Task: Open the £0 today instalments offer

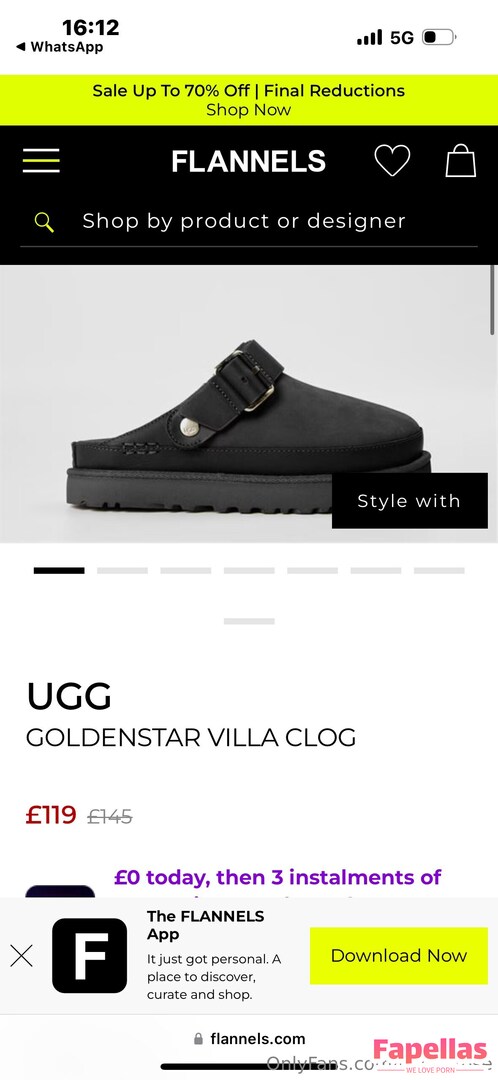Action: pyautogui.click(x=278, y=878)
